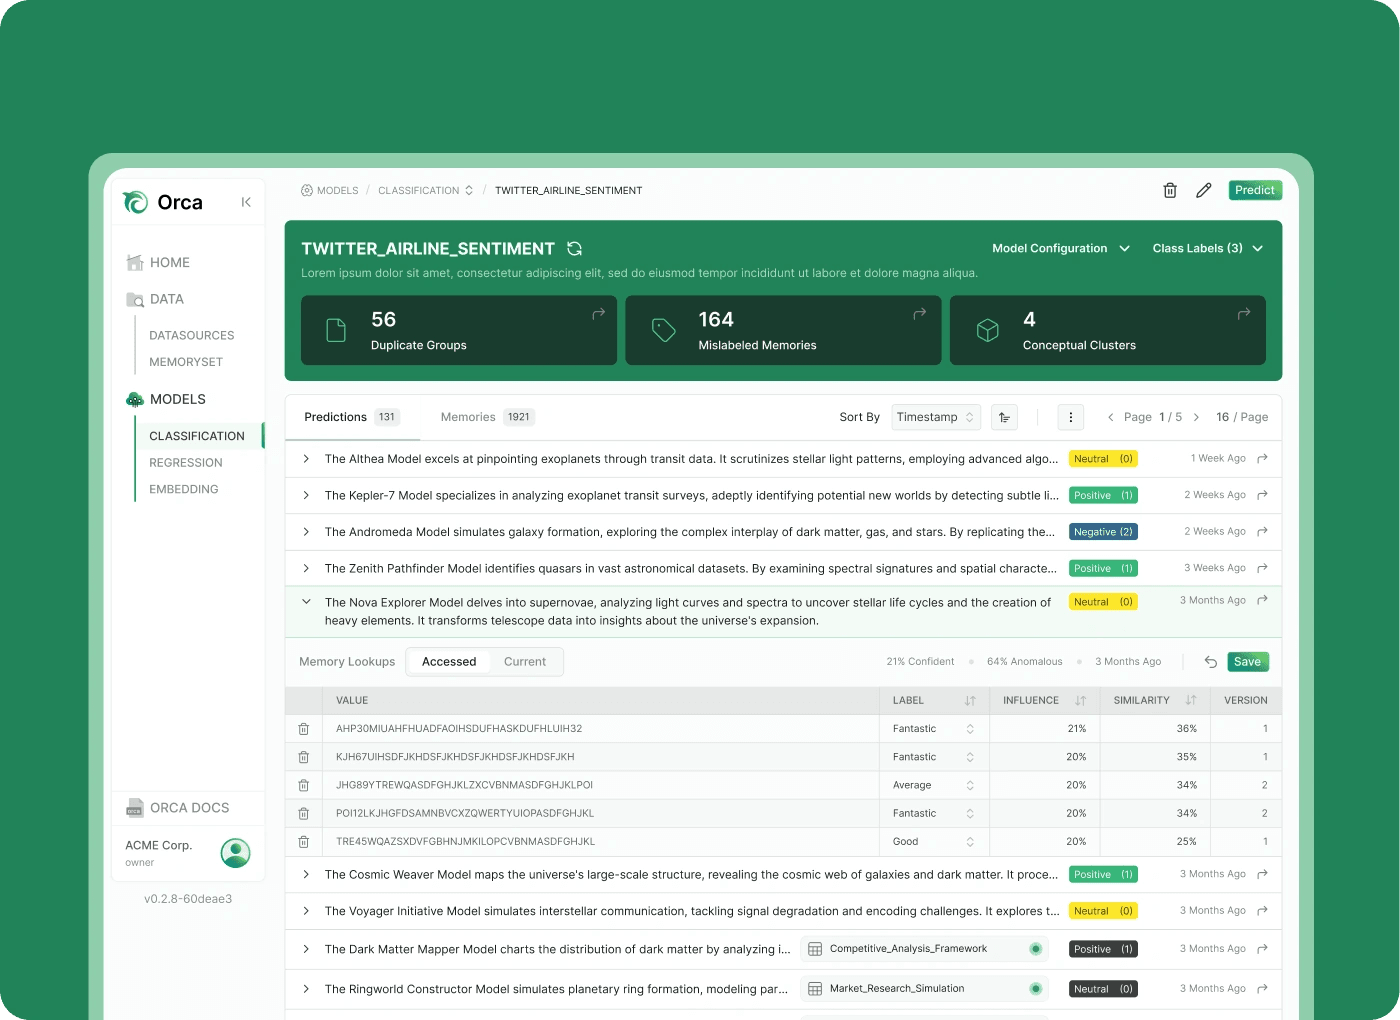Click the user avatar for ACME Corp.
Viewport: 1400px width, 1020px height.
(x=235, y=853)
